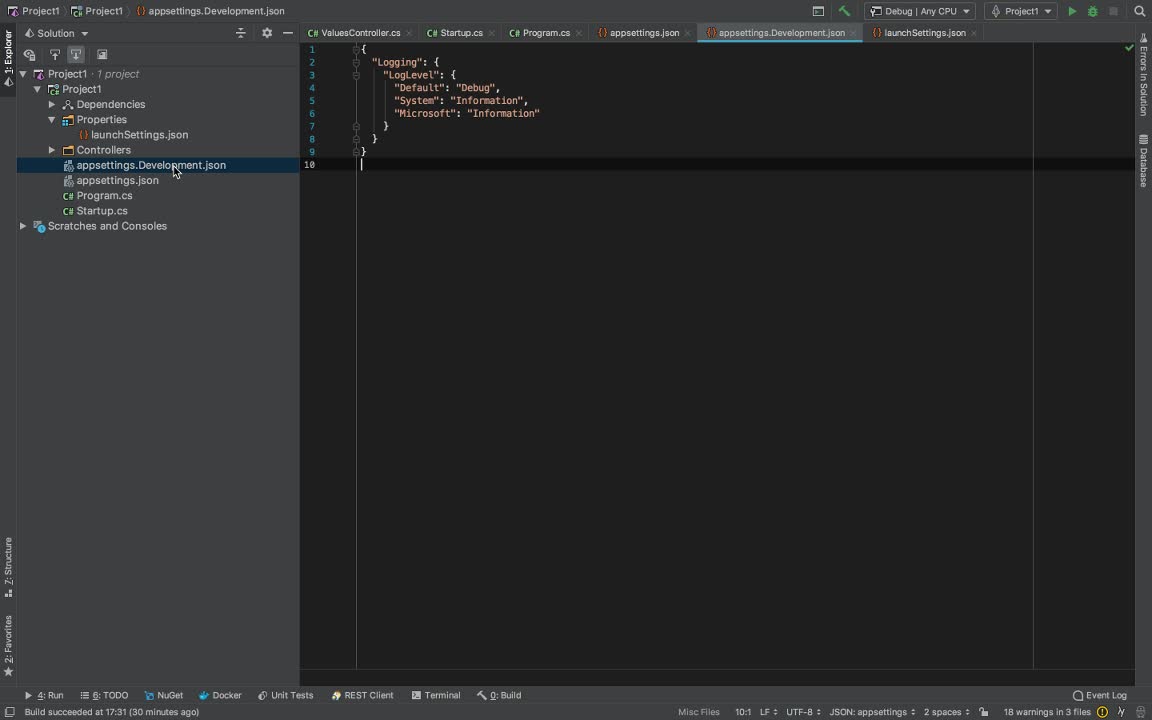Fold the "LogLevel" block on line 3

click(356, 75)
